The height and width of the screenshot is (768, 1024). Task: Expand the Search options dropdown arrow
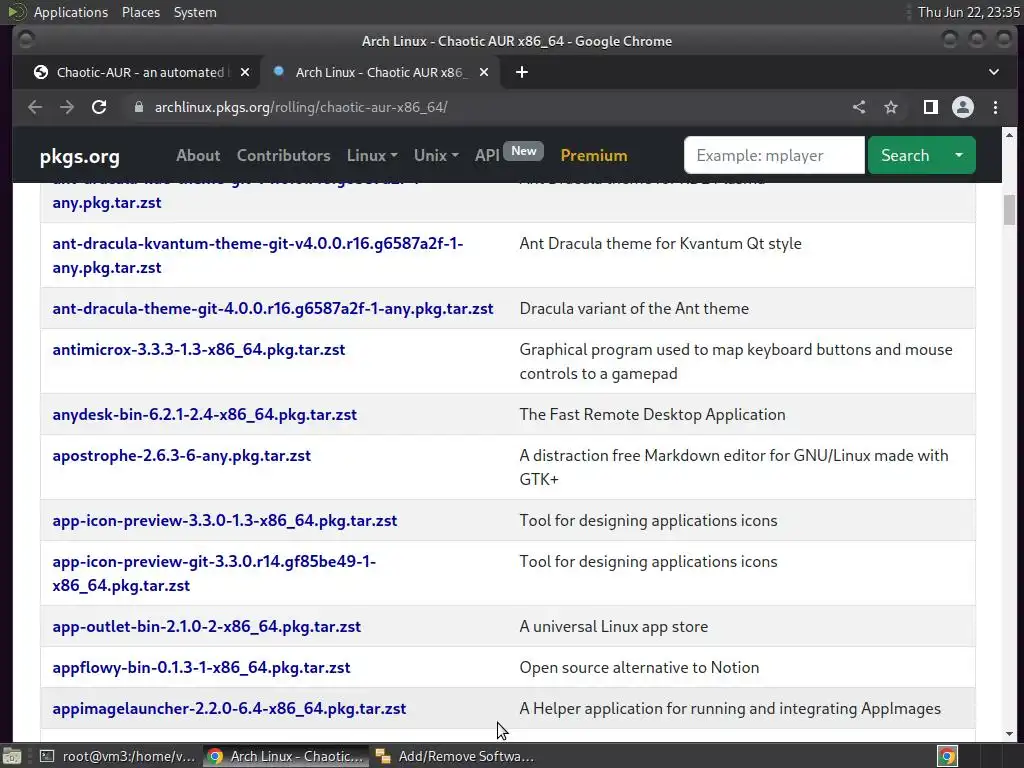coord(959,155)
